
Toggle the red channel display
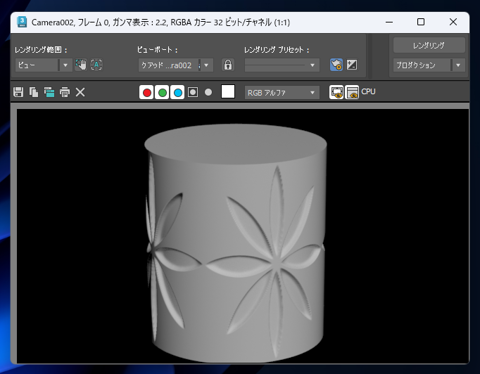click(146, 92)
